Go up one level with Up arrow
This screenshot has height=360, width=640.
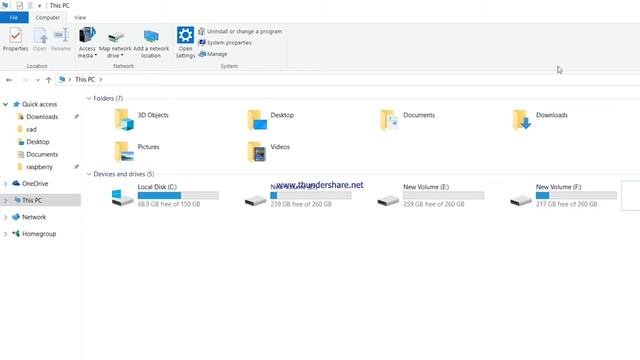[49, 80]
